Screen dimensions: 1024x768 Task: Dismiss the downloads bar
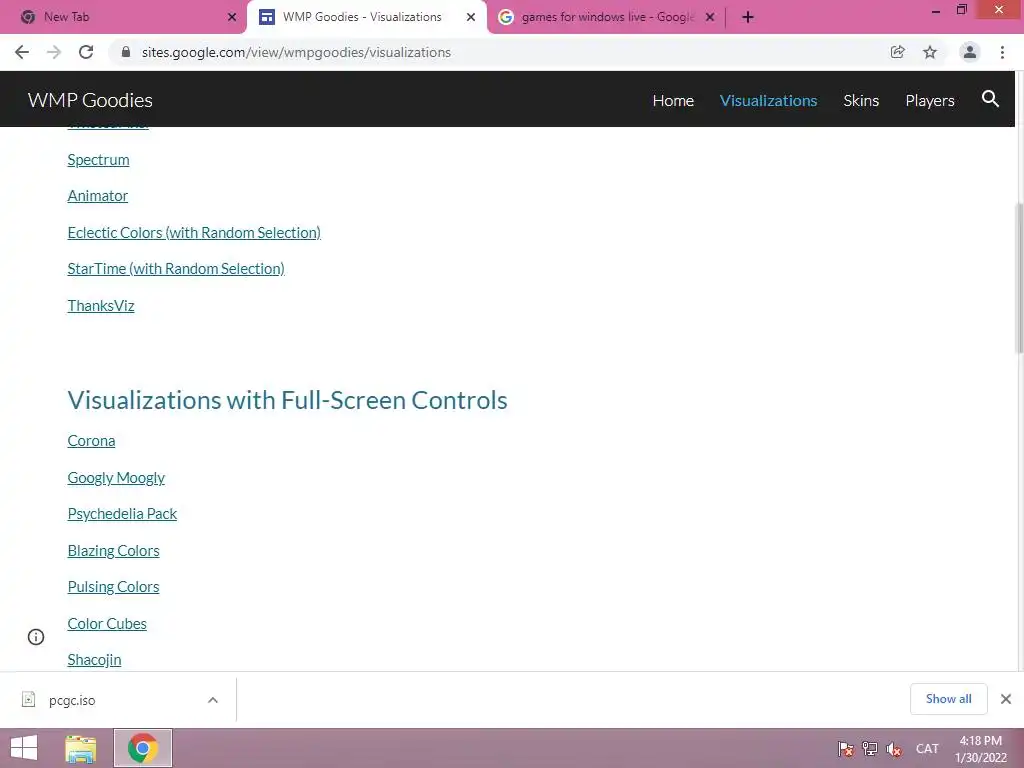(x=1006, y=699)
